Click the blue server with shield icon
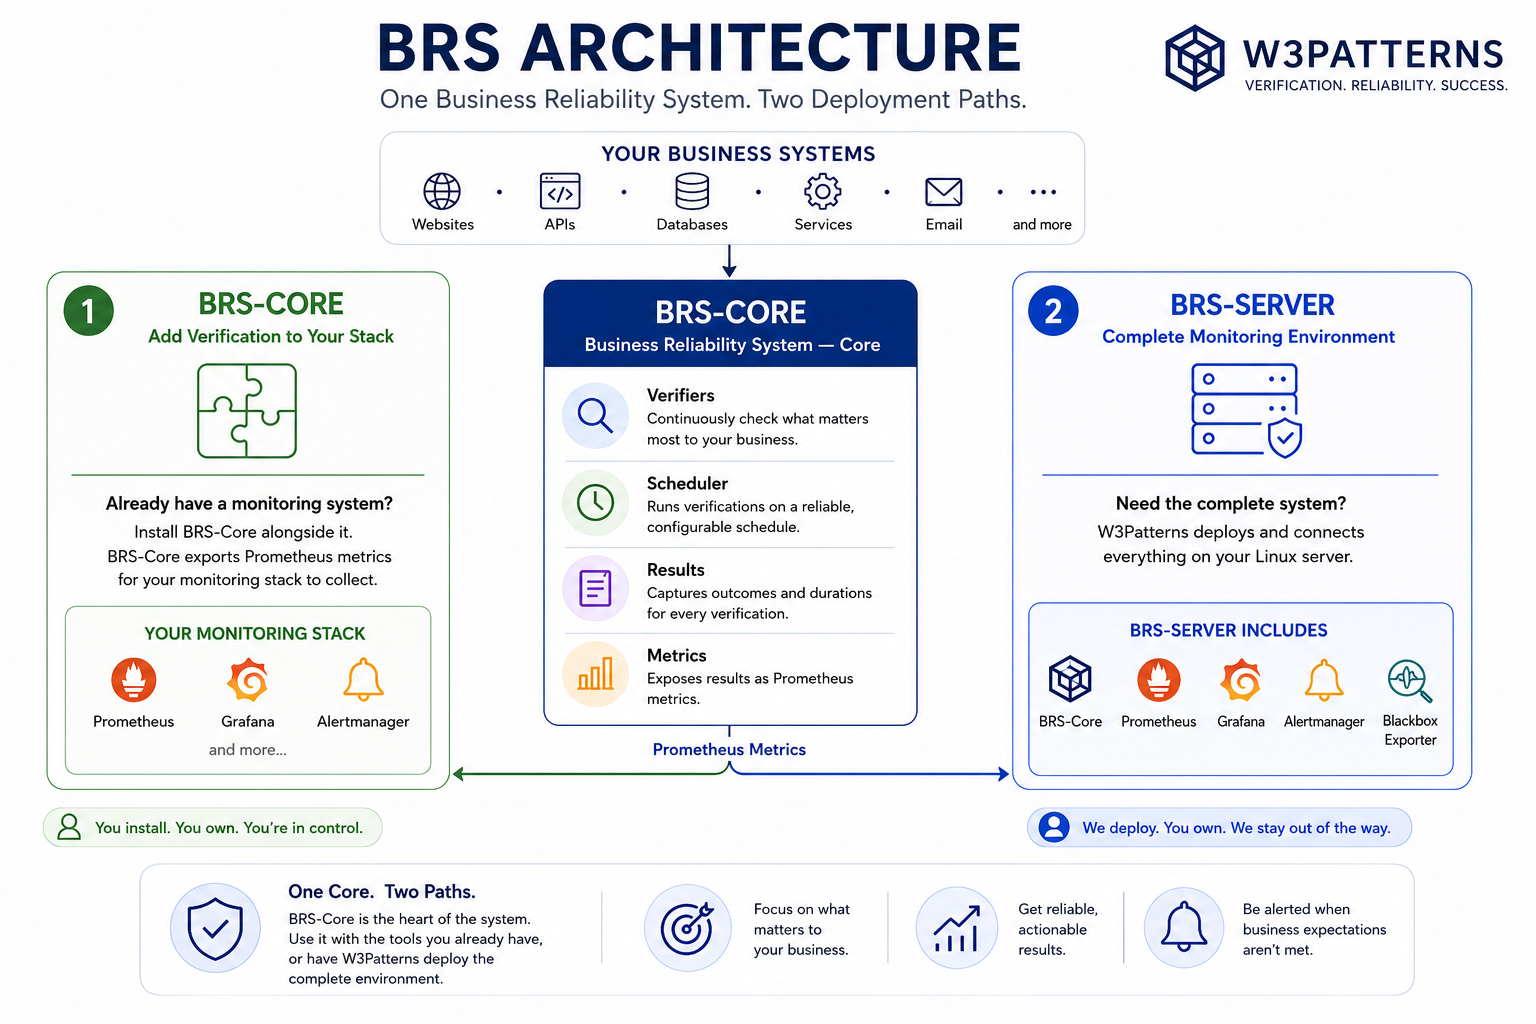1536x1024 pixels. pyautogui.click(x=1246, y=410)
